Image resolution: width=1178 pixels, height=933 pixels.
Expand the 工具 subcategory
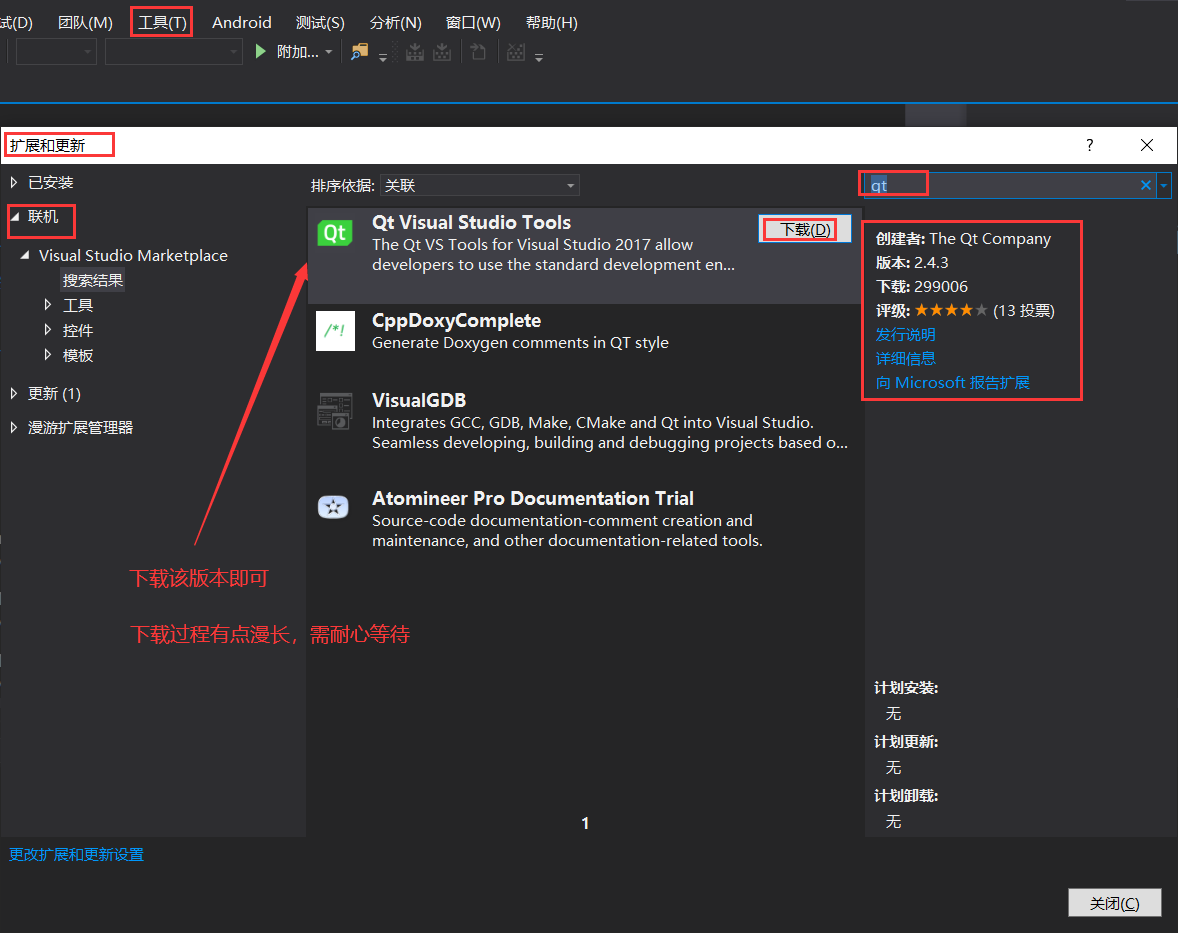pyautogui.click(x=47, y=304)
